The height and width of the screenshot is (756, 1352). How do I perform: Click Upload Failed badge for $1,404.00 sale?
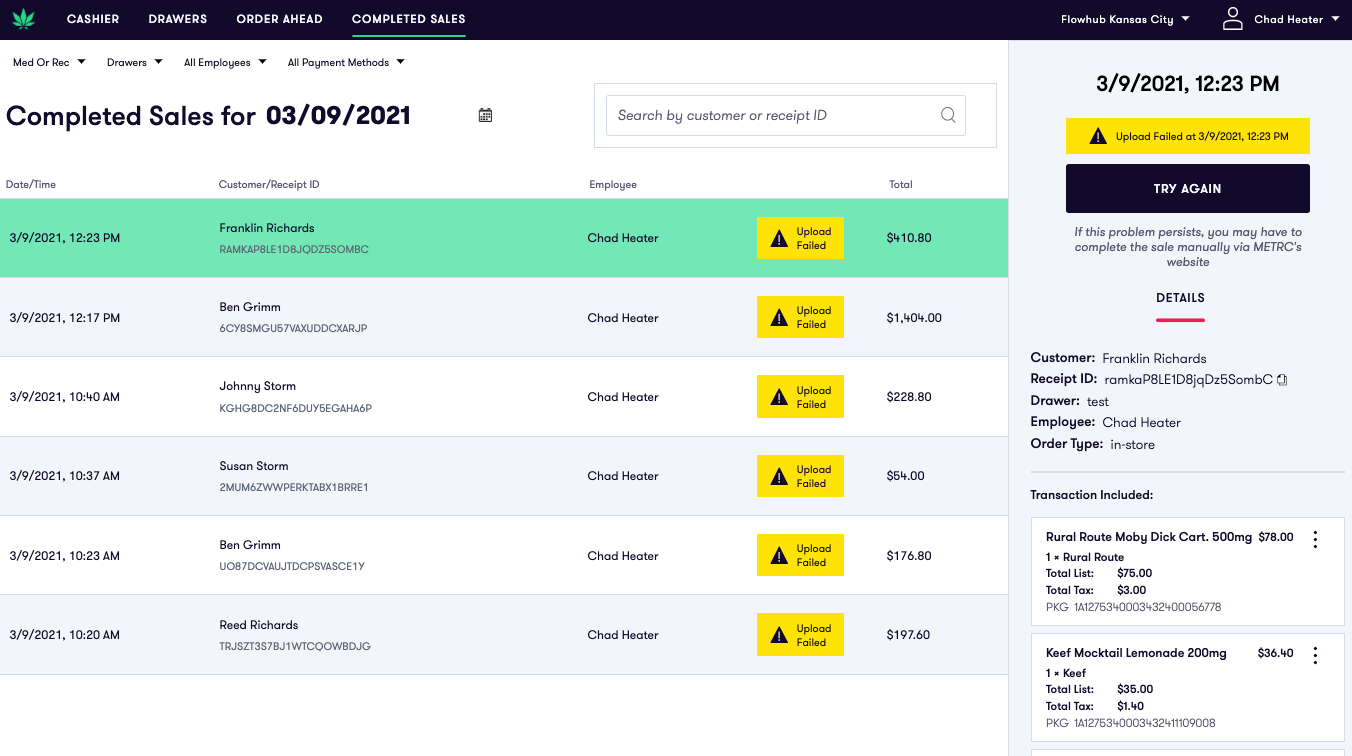(x=800, y=317)
